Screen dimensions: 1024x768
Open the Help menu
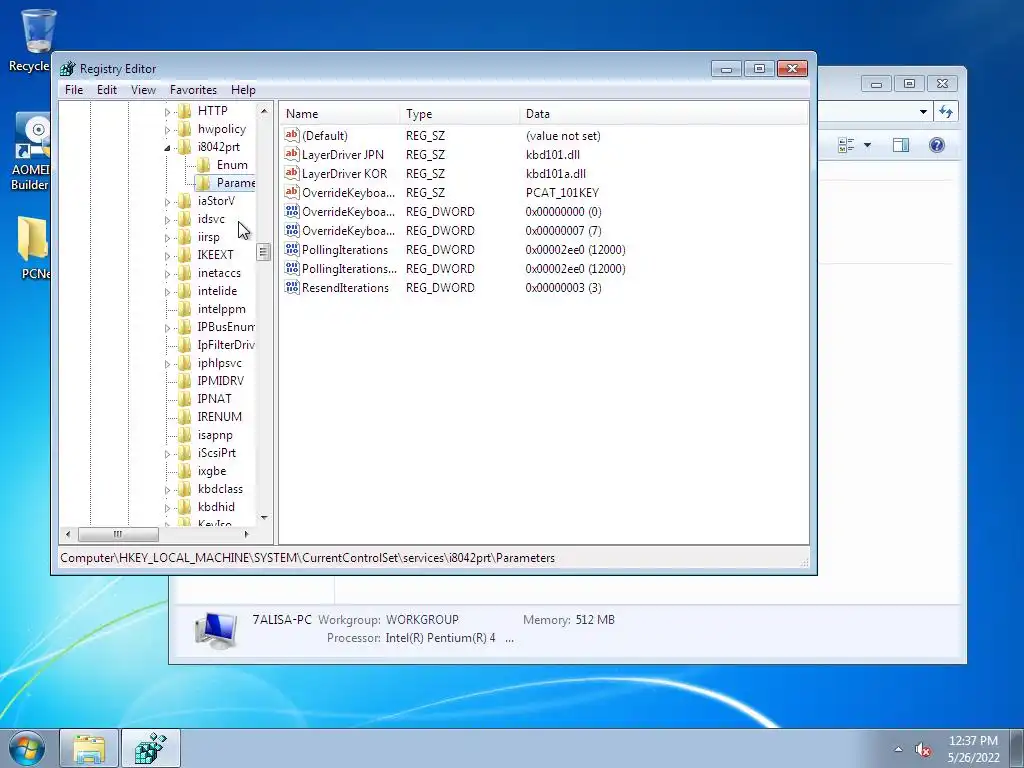[x=243, y=89]
